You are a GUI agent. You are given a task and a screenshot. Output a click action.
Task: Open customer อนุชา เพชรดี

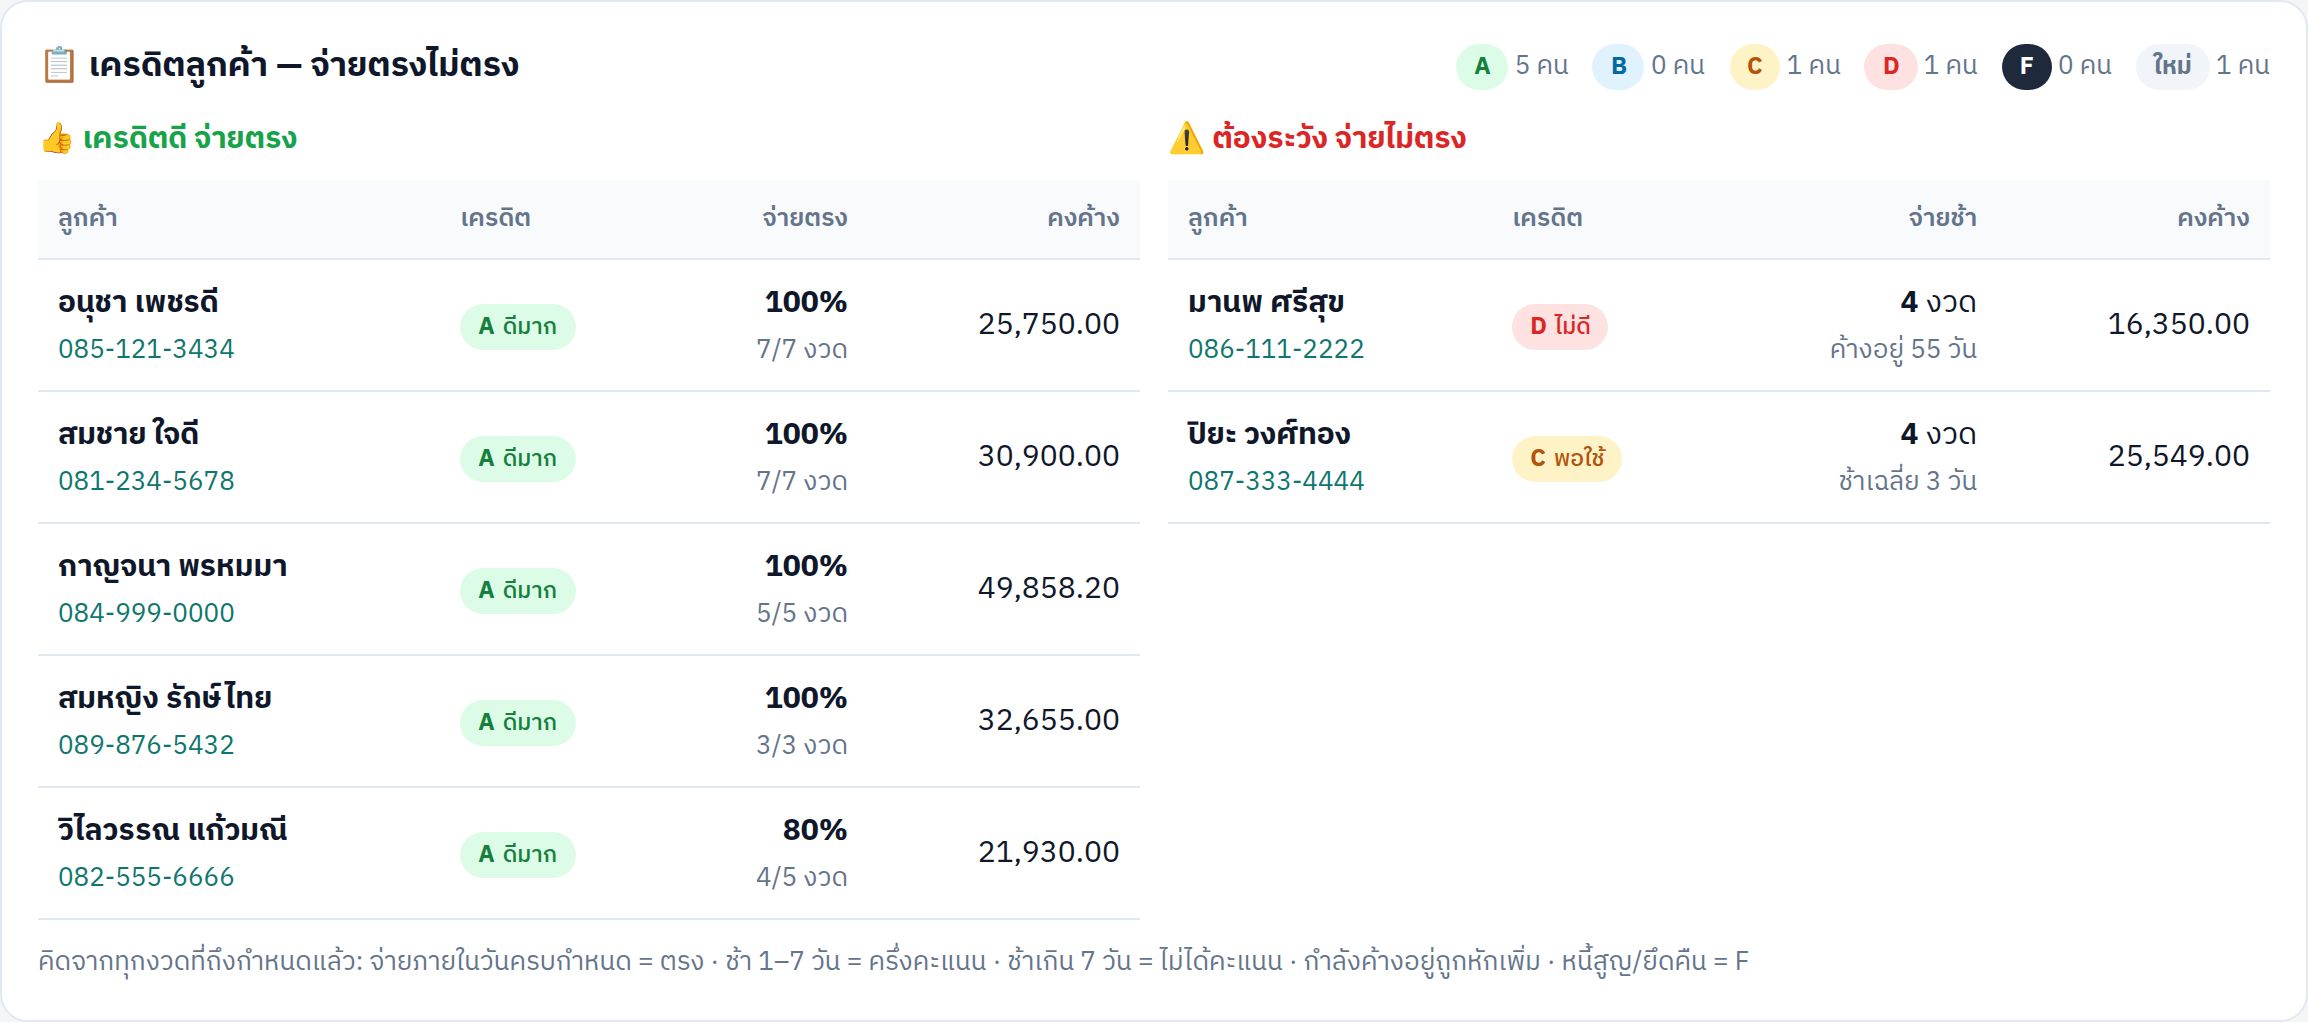click(138, 302)
